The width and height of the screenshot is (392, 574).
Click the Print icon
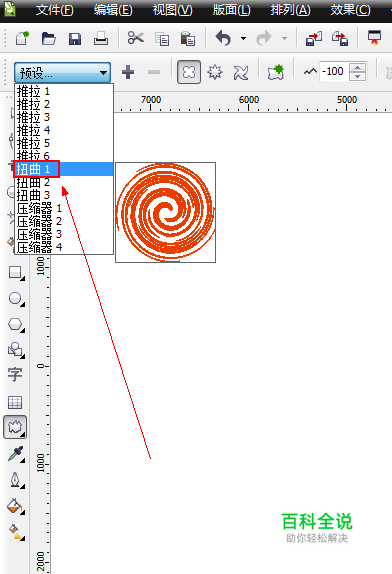101,38
